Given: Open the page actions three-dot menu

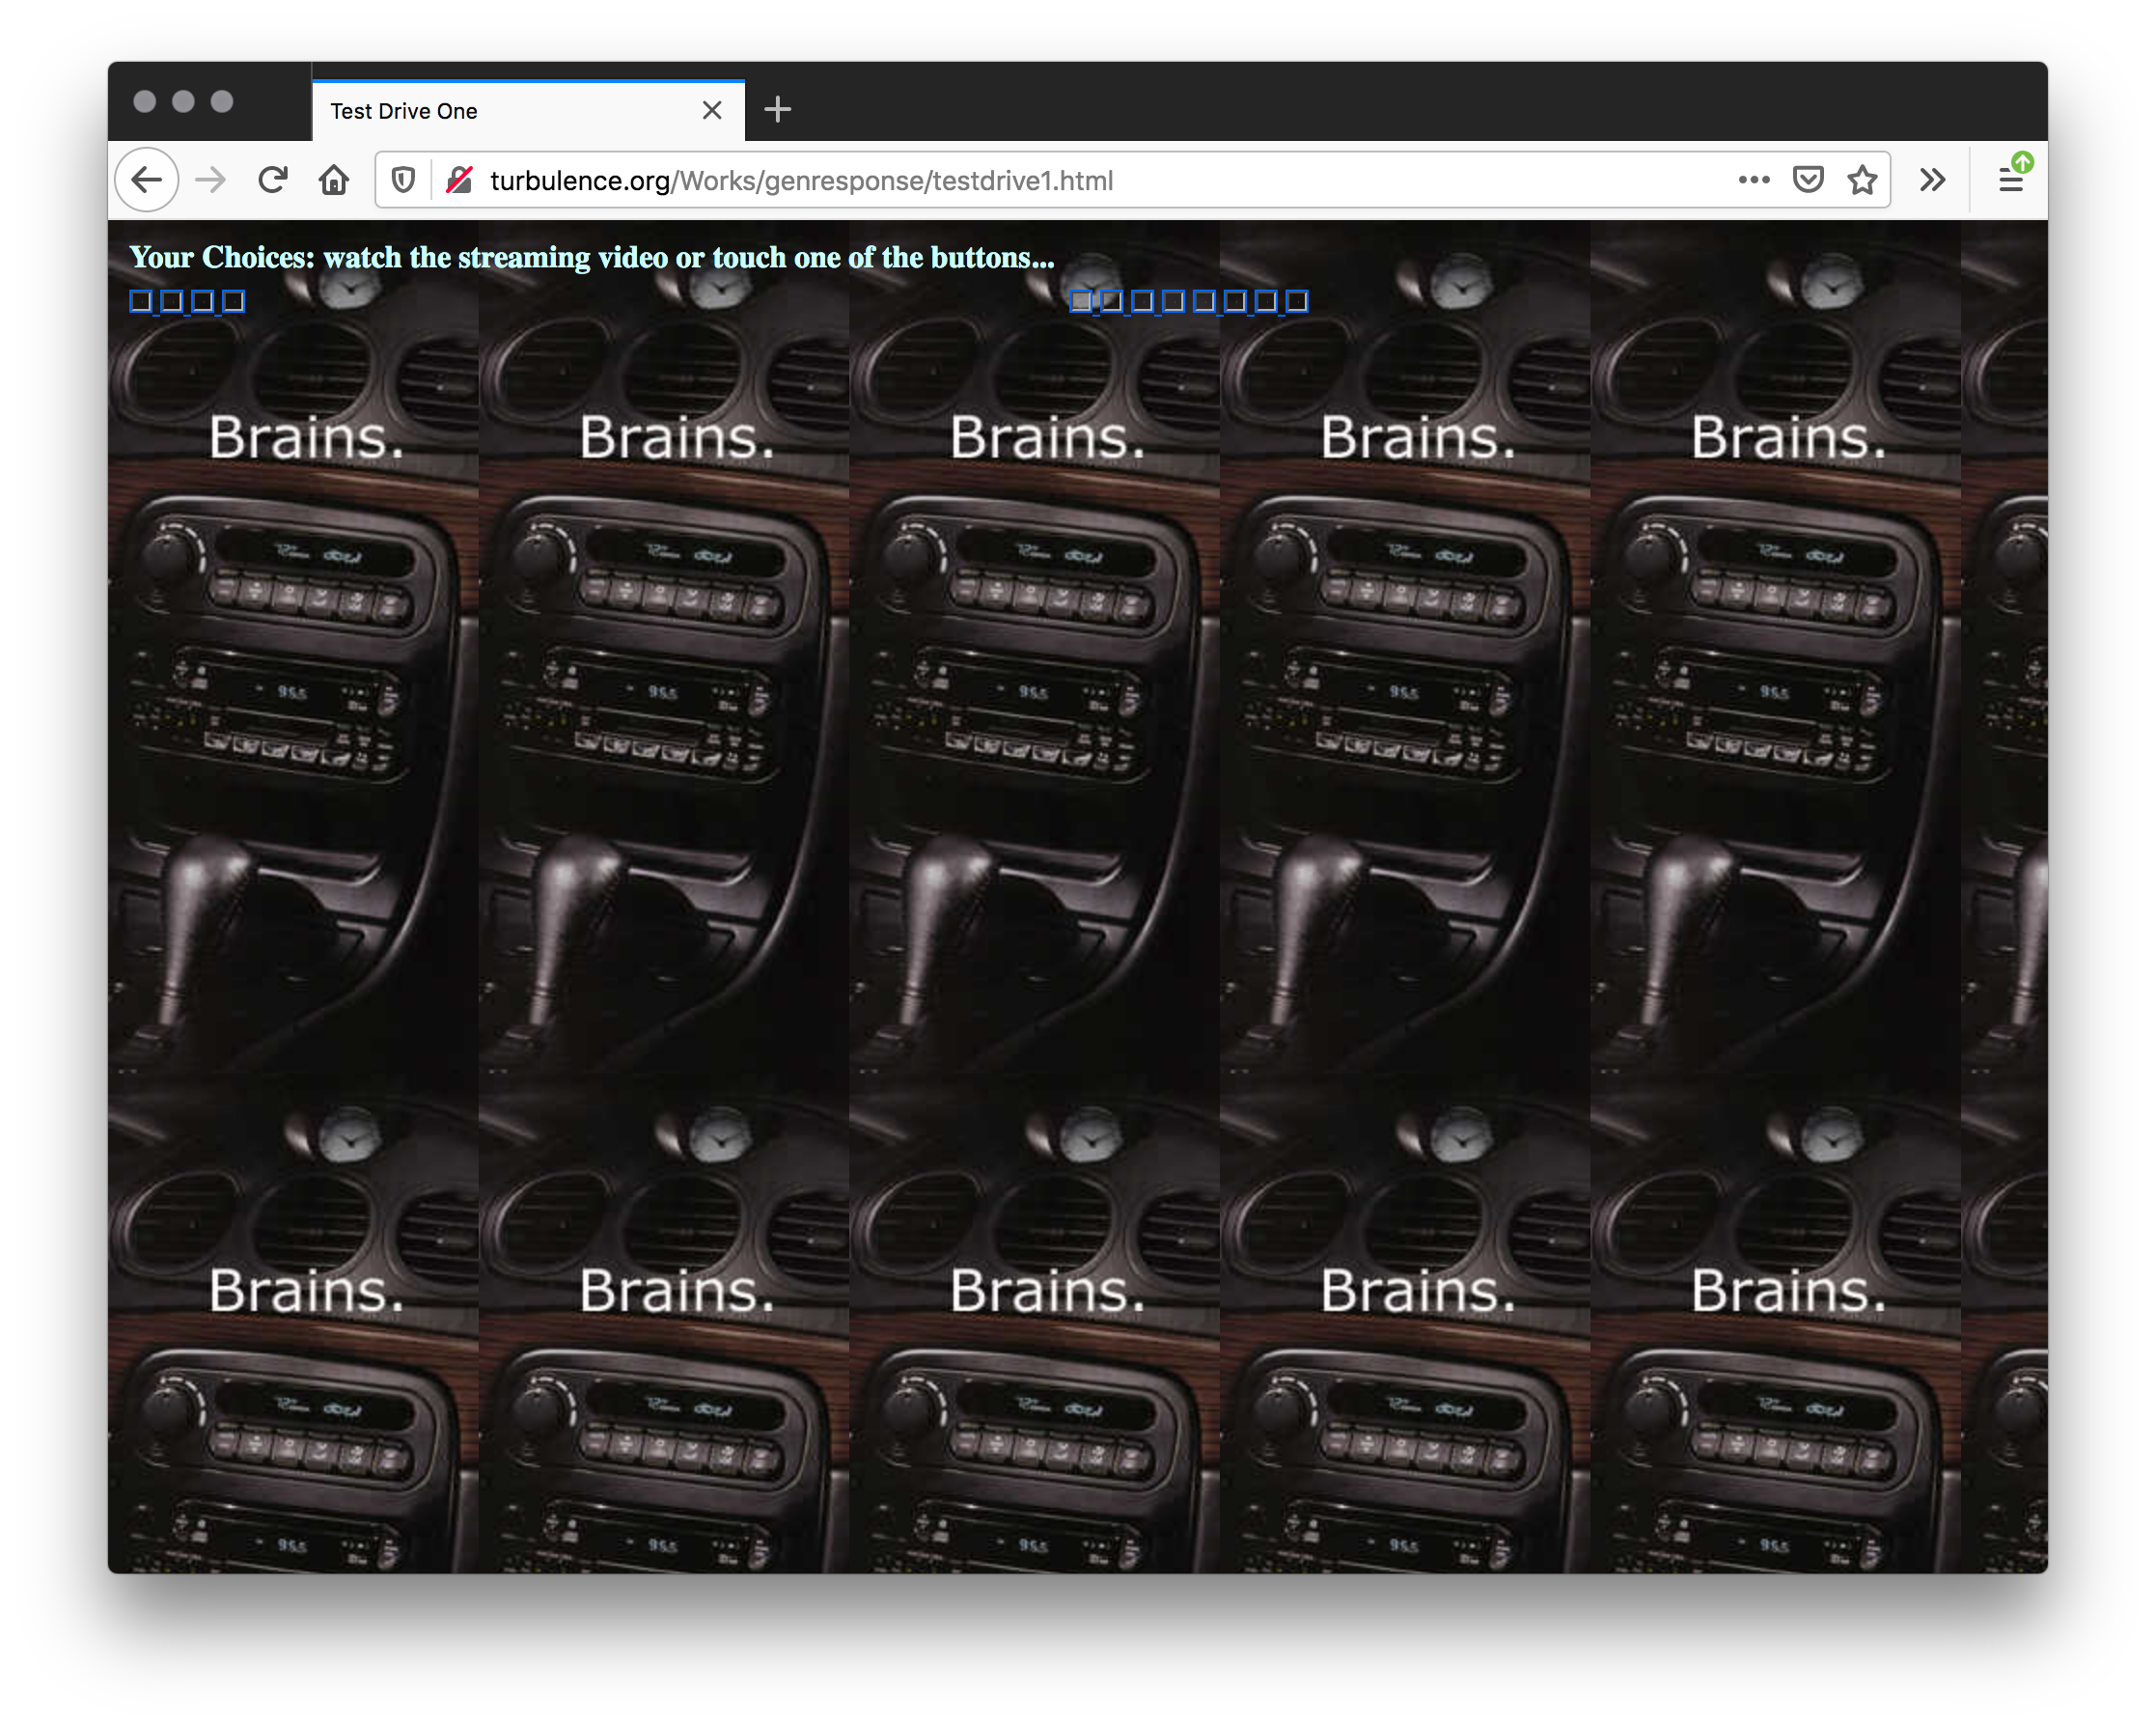Looking at the screenshot, I should [x=1754, y=180].
